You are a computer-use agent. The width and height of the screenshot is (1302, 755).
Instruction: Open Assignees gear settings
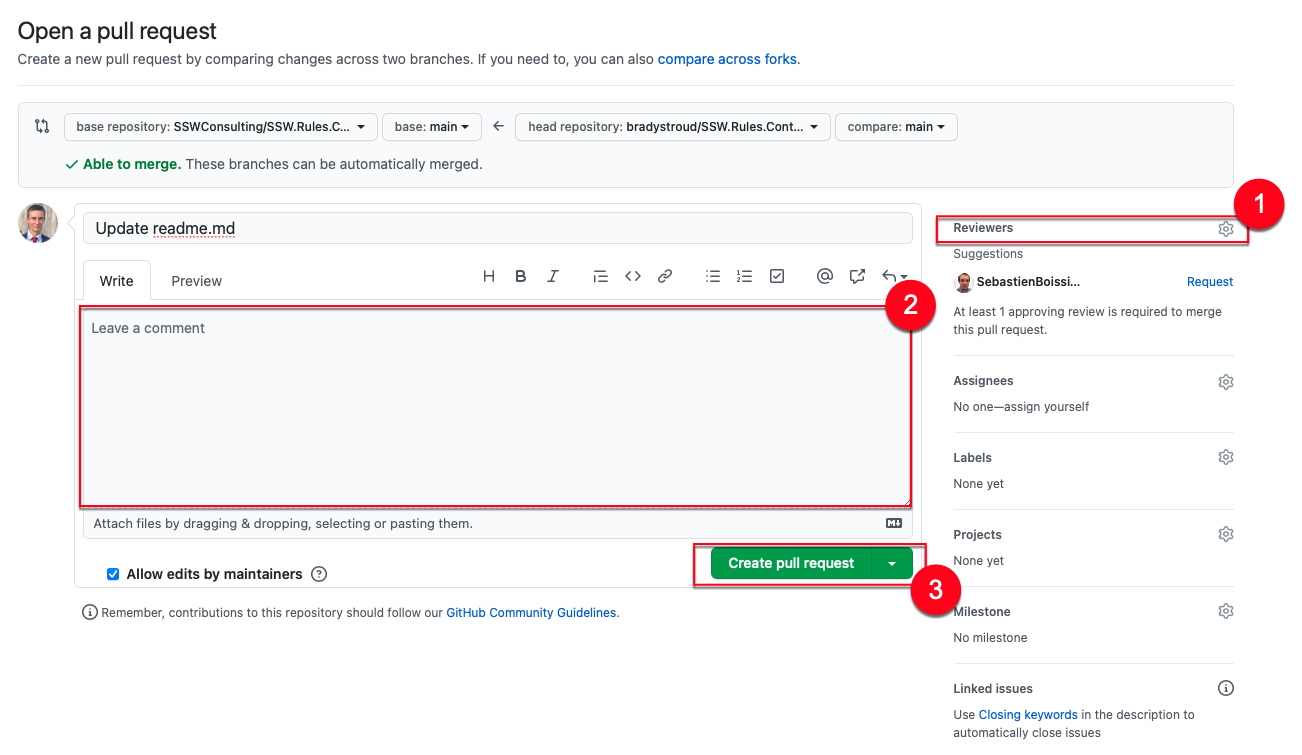1226,382
